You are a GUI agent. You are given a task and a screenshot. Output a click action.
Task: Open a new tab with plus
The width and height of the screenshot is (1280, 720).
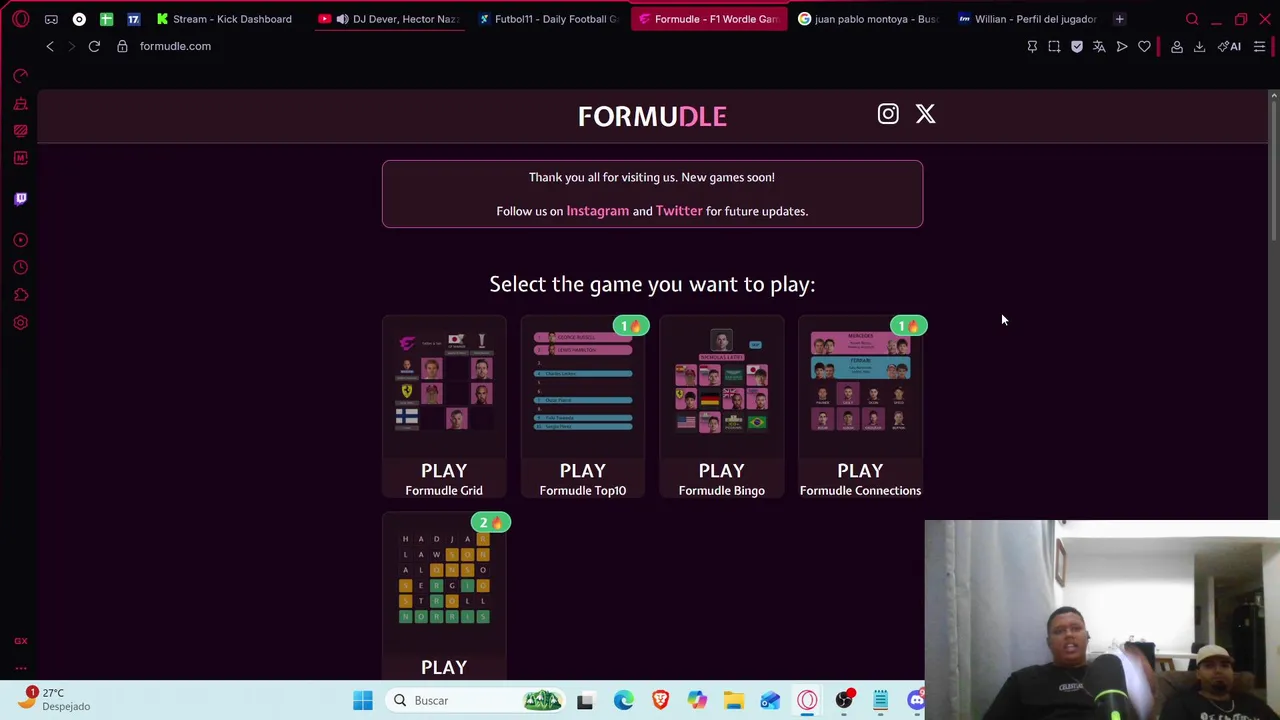1119,19
